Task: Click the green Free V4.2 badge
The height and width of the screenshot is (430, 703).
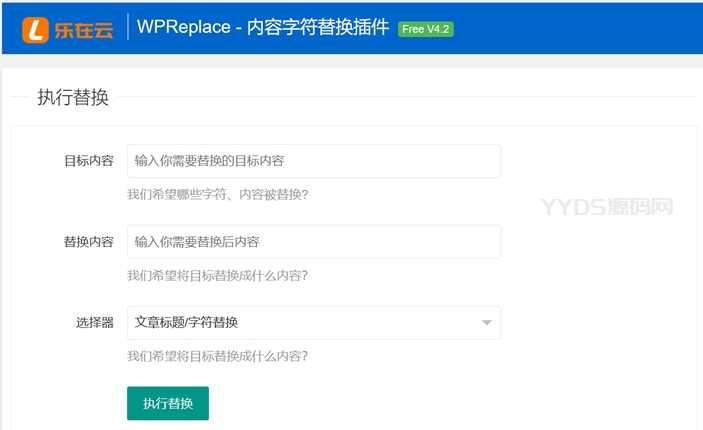Action: click(x=425, y=29)
